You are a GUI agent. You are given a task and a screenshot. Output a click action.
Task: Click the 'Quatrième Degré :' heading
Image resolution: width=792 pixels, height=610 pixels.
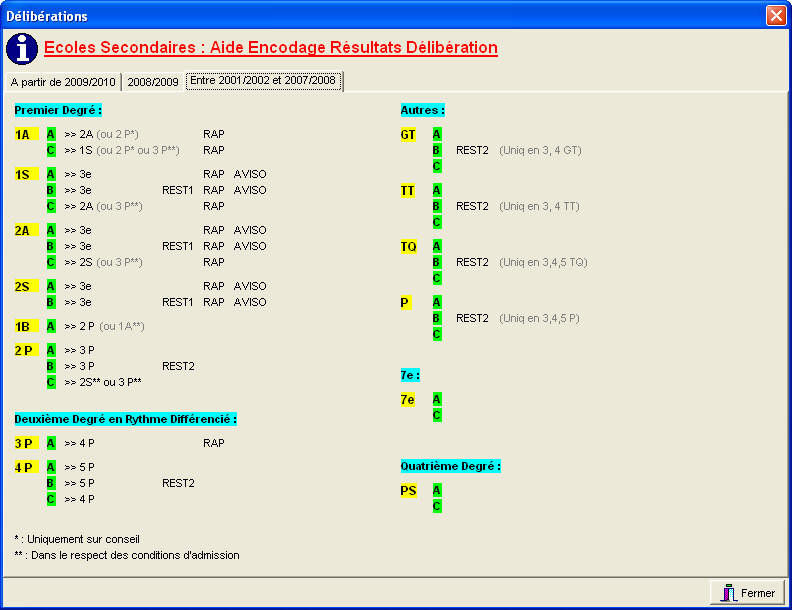click(451, 466)
